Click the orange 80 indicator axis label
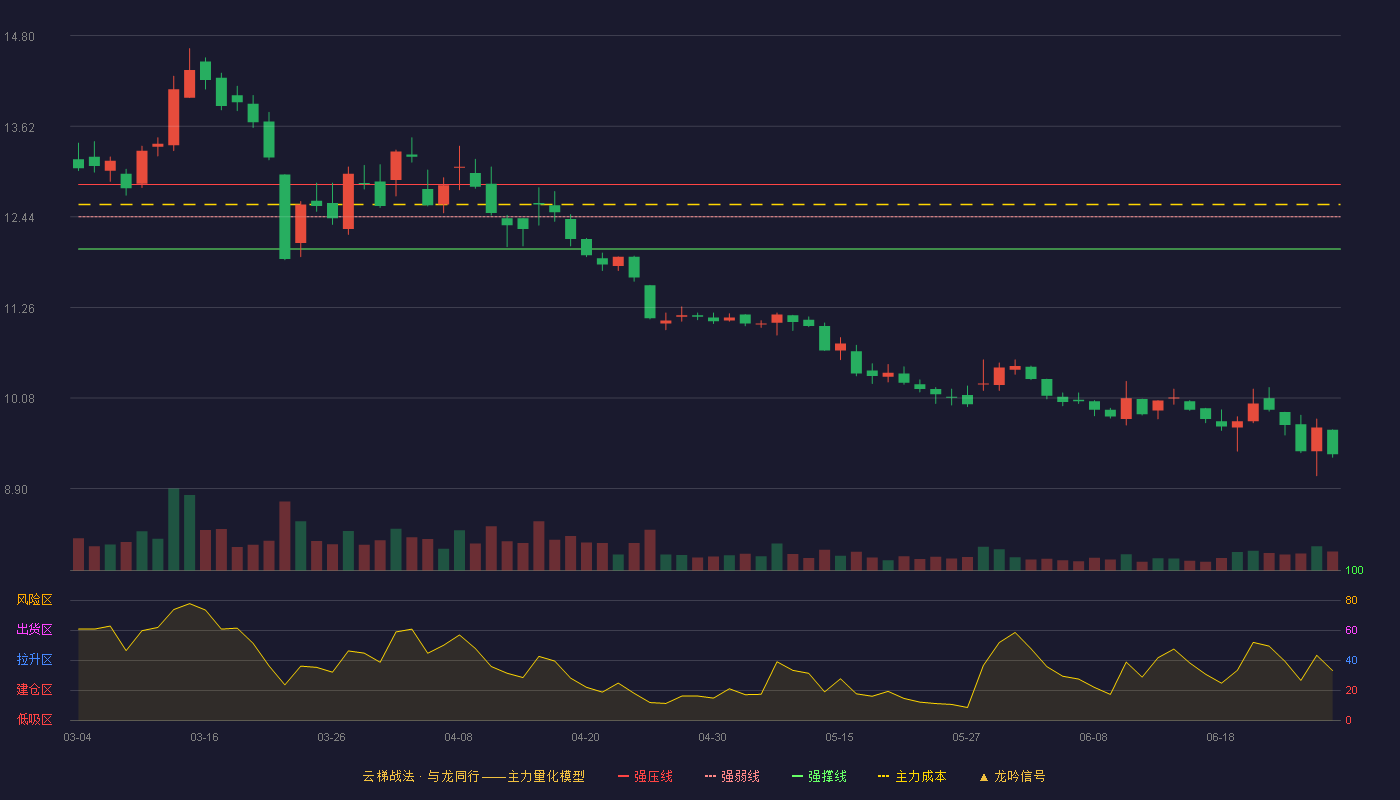 pyautogui.click(x=1351, y=600)
